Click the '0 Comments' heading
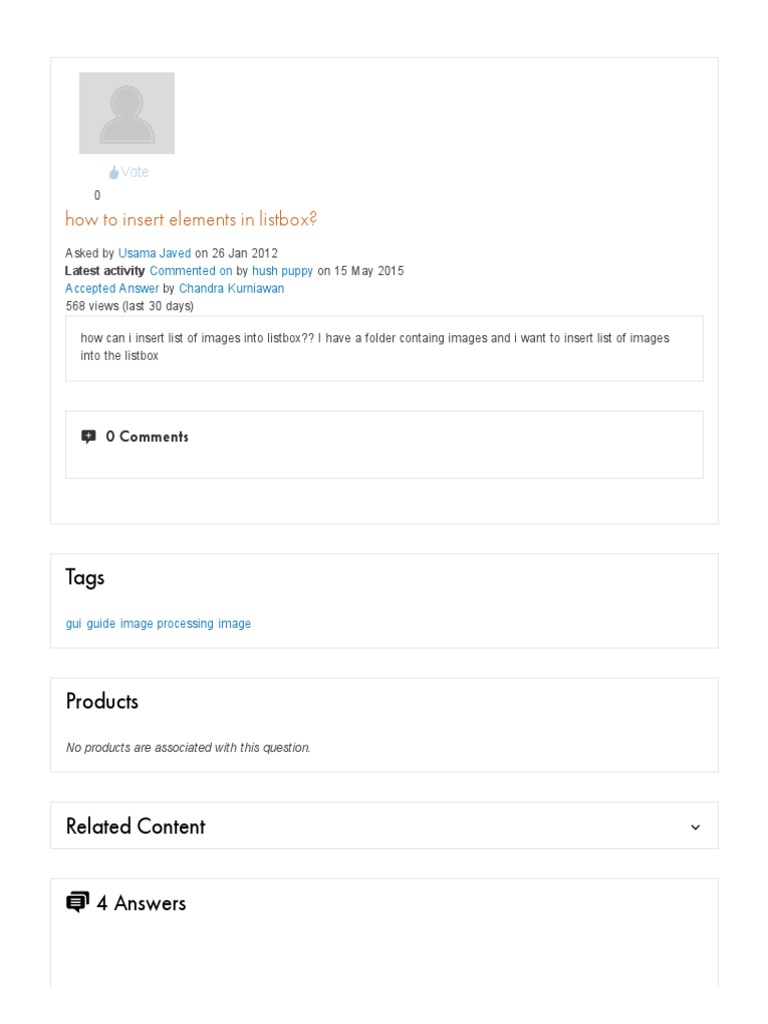 (147, 437)
